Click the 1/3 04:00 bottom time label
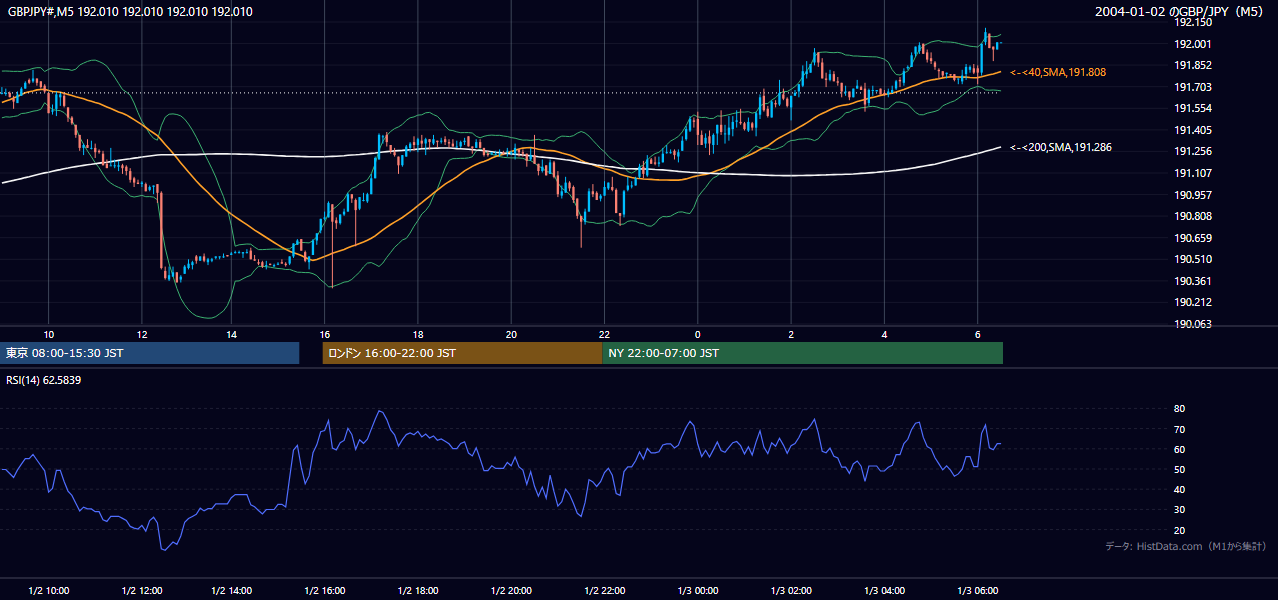The height and width of the screenshot is (600, 1278). pos(884,591)
